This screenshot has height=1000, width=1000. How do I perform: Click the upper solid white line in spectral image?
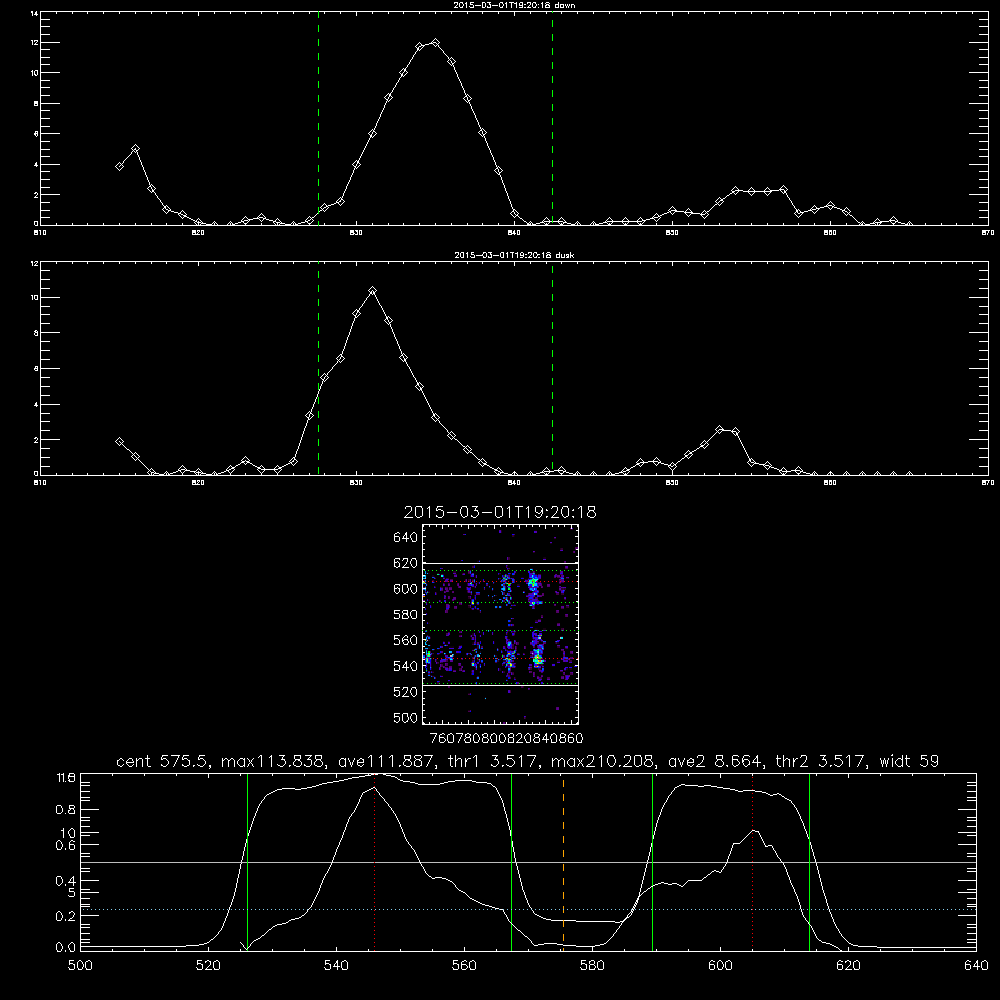coord(500,564)
